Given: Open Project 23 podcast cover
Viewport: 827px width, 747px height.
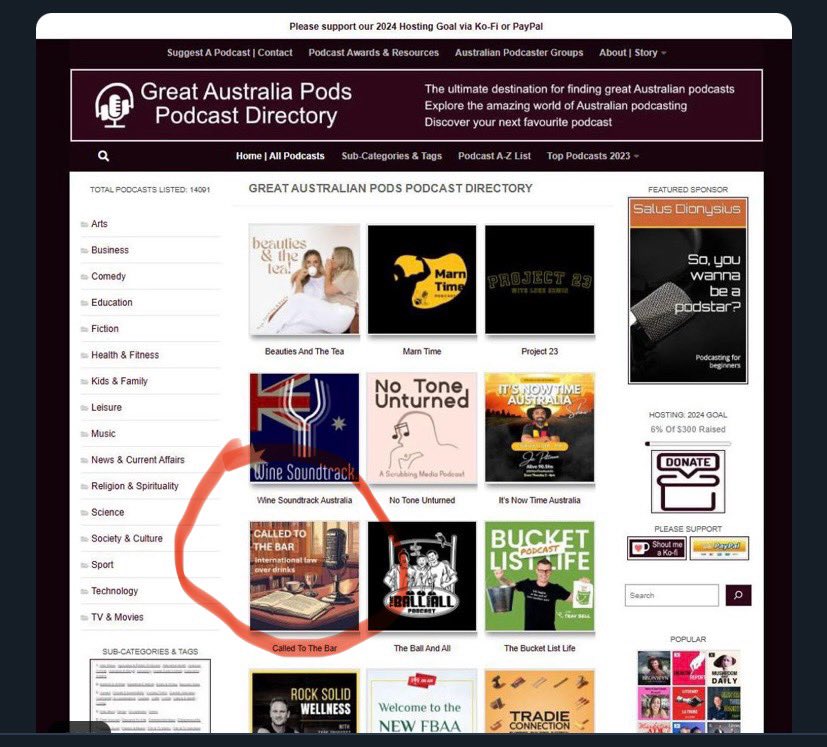Looking at the screenshot, I should click(x=540, y=279).
